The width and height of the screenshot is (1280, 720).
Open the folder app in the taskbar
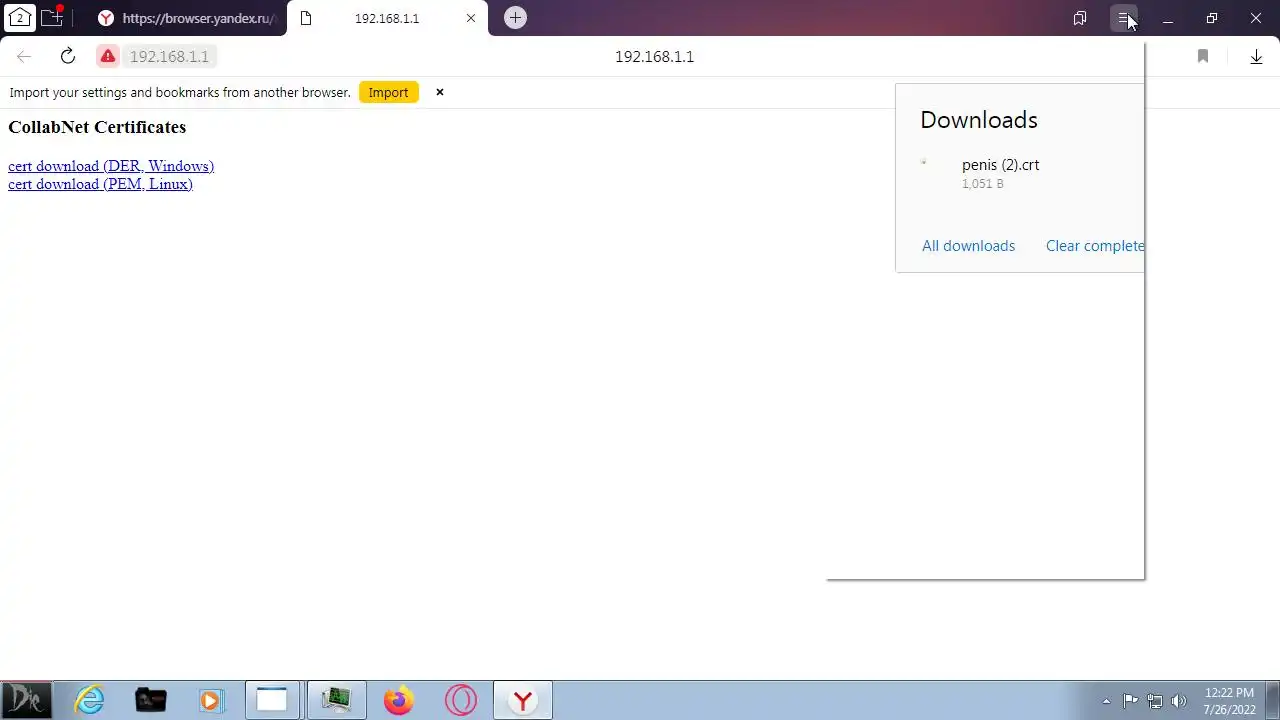pos(150,700)
